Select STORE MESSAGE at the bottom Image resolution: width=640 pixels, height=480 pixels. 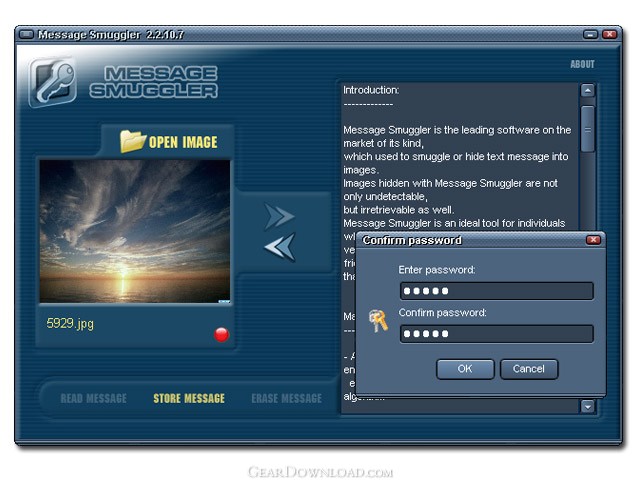(189, 398)
